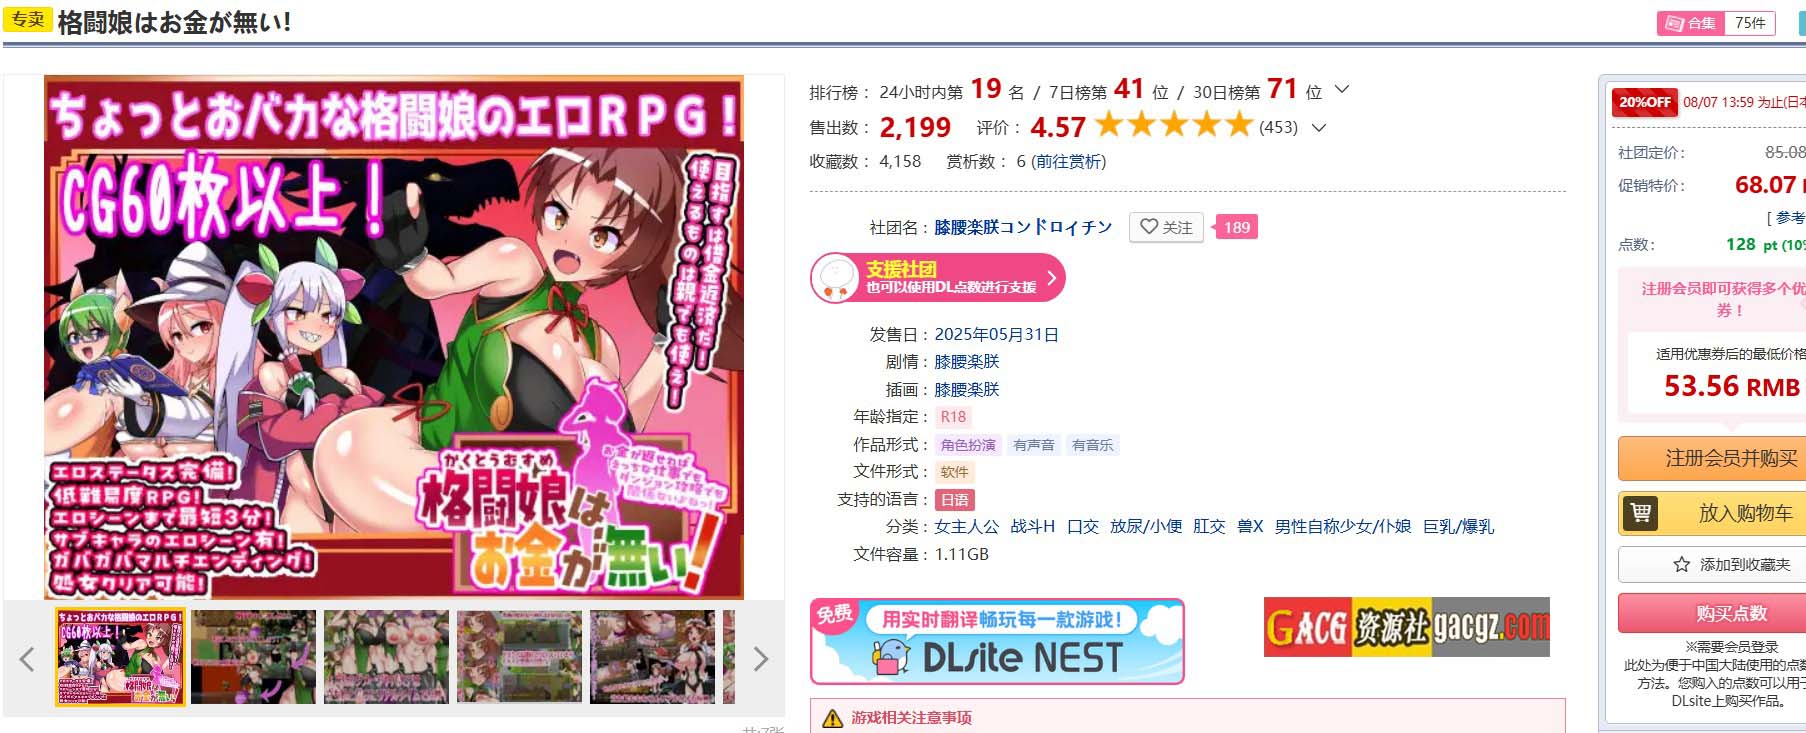Click the 合集 collection icon badge

[1691, 23]
